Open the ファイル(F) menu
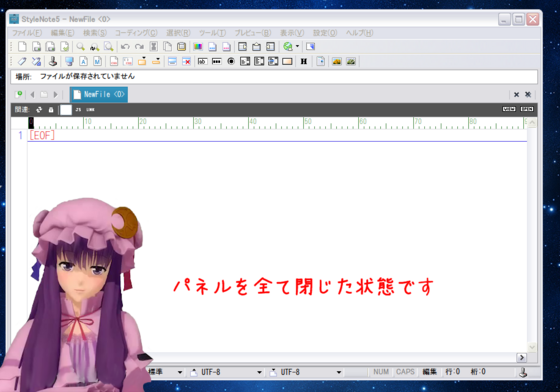Screen dimensions: 560x392 [x=27, y=33]
